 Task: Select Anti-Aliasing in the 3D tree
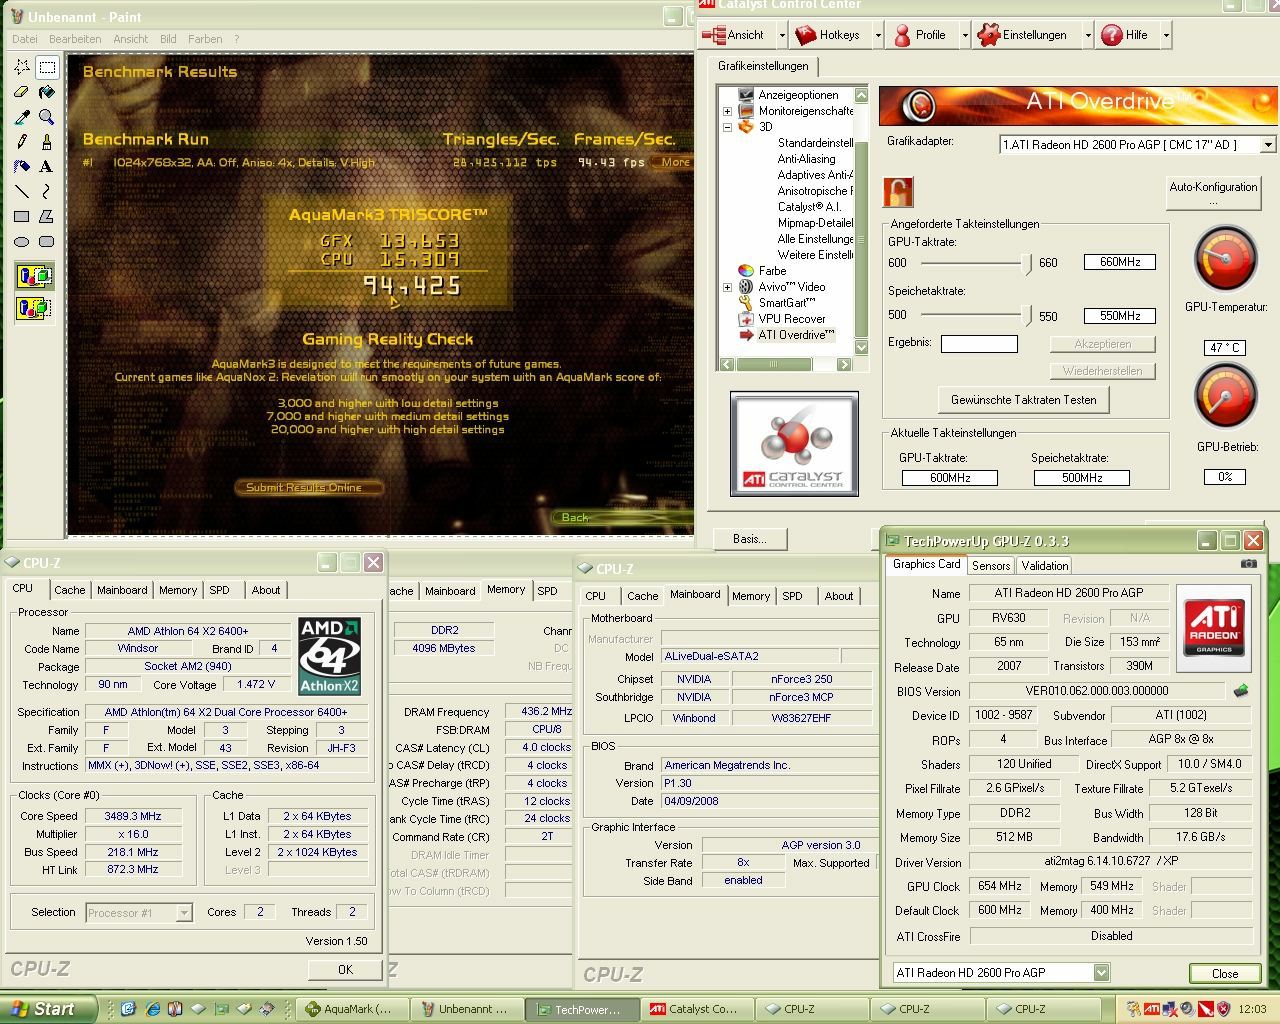click(x=806, y=159)
